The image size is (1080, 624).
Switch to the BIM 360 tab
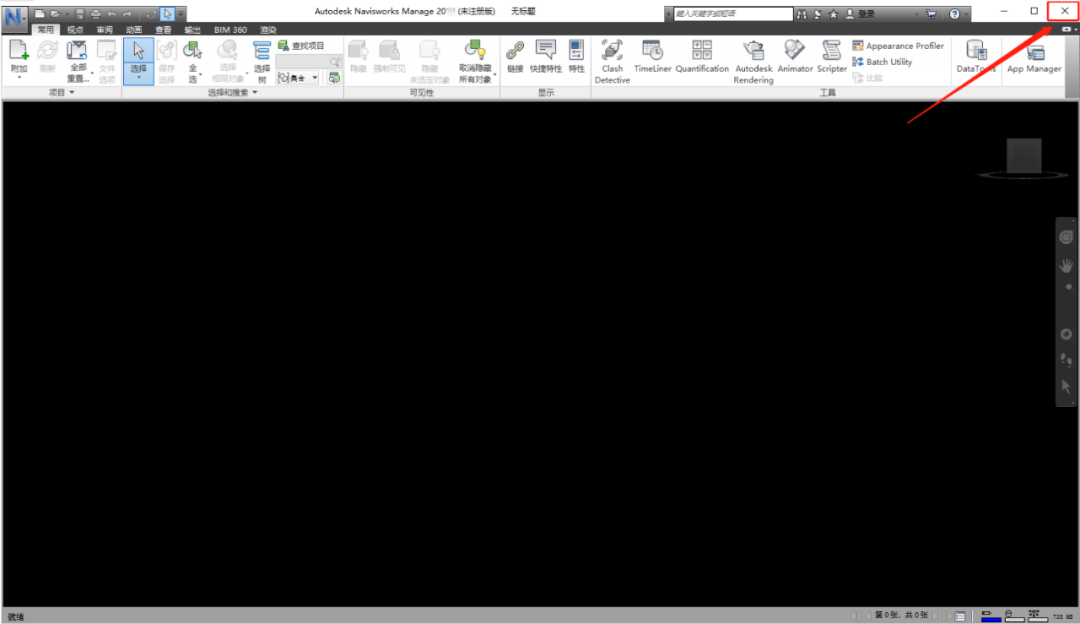(230, 30)
